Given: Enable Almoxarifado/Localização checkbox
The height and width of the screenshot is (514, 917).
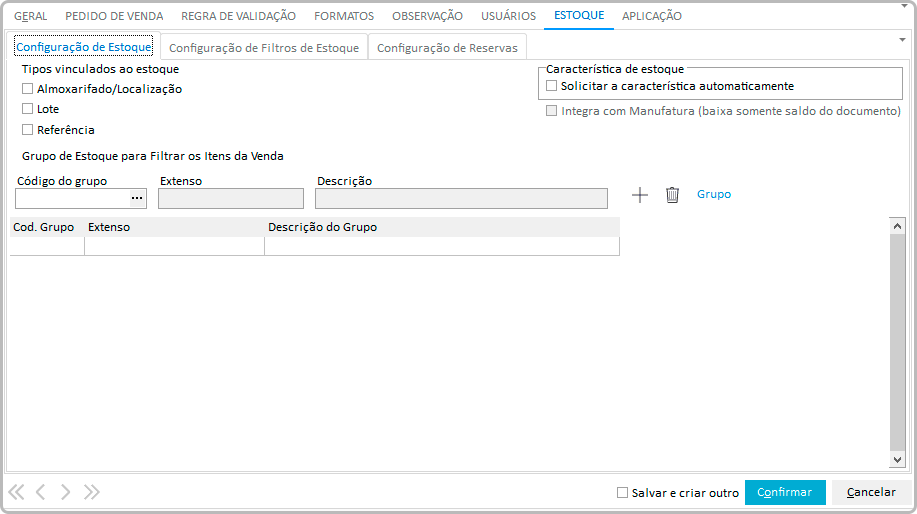Looking at the screenshot, I should [x=27, y=89].
